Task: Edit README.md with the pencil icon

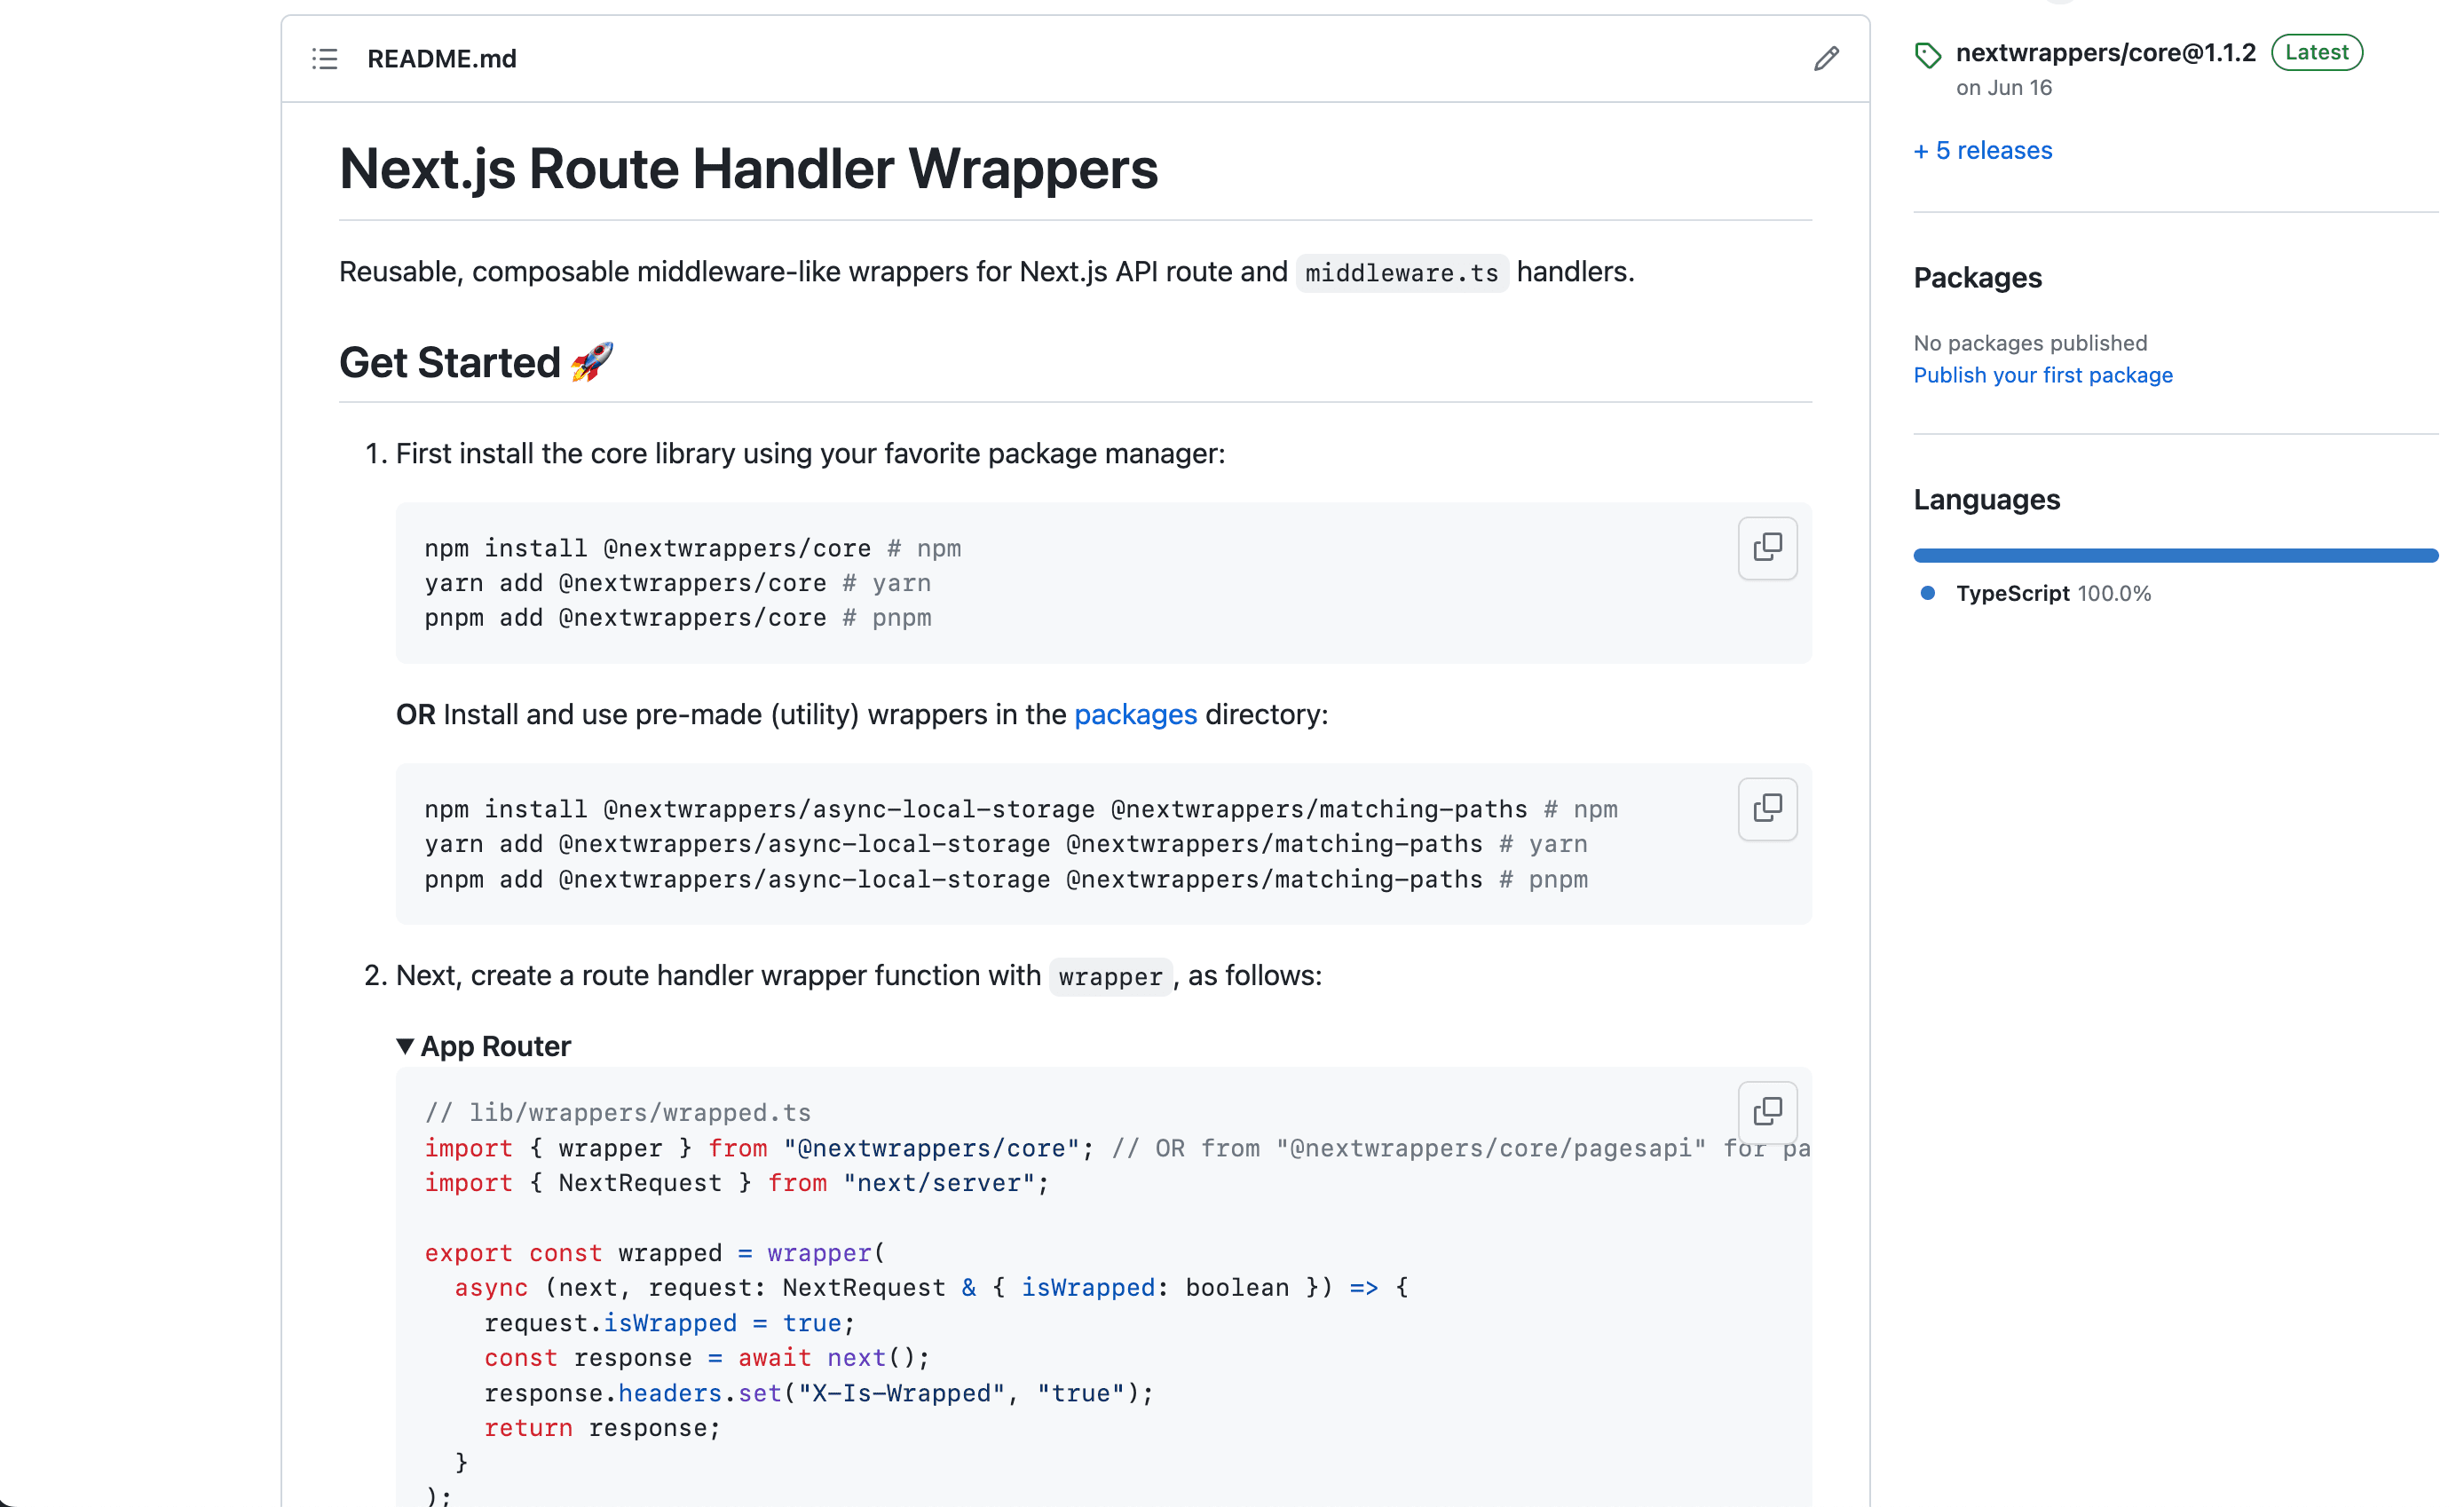Action: (x=1826, y=59)
